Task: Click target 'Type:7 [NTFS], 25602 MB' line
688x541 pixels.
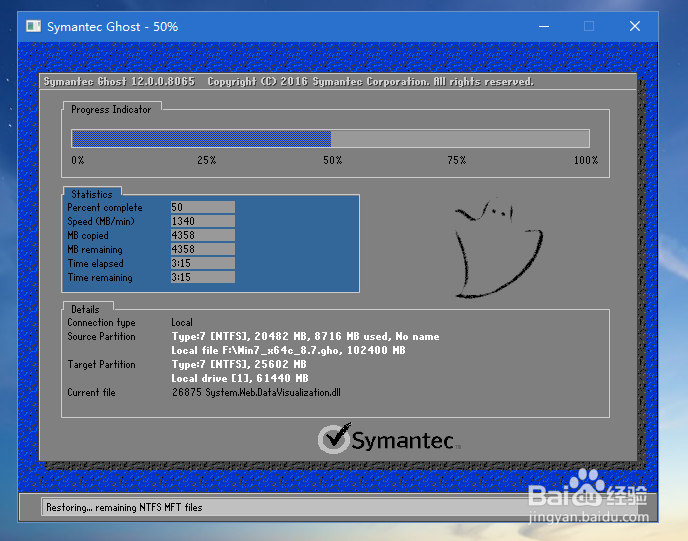Action: pyautogui.click(x=239, y=364)
